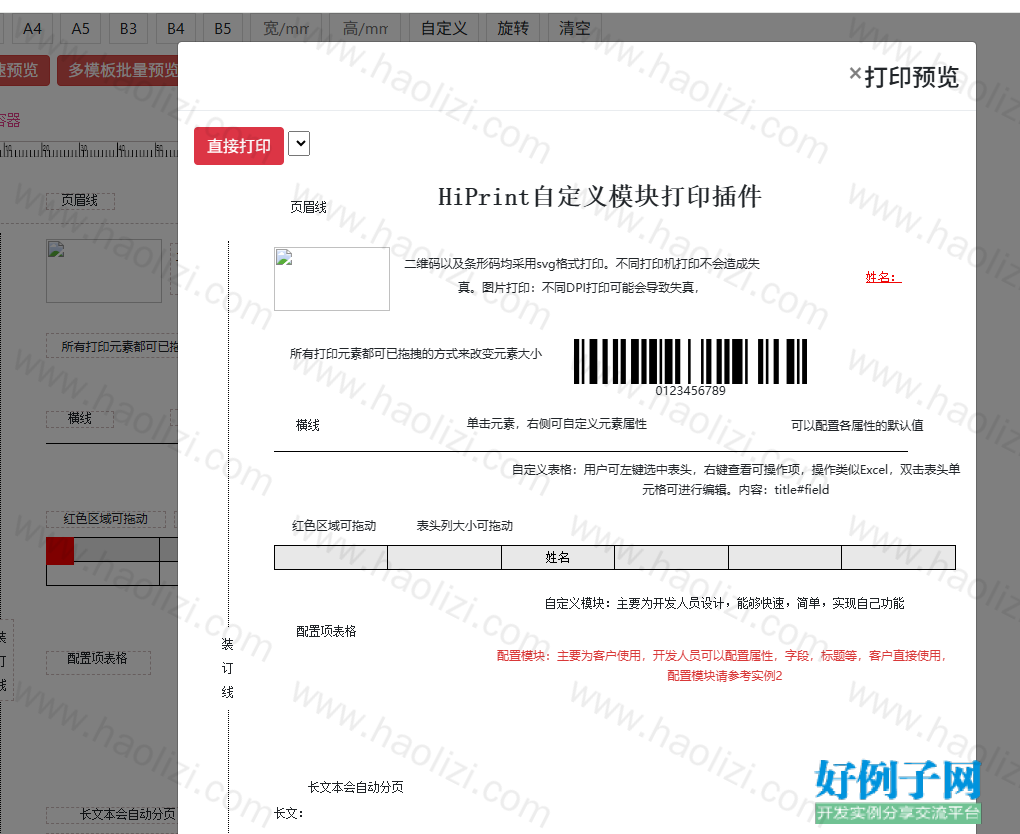Close the 打印预览 dialog with the × icon
The height and width of the screenshot is (834, 1020).
[x=855, y=74]
